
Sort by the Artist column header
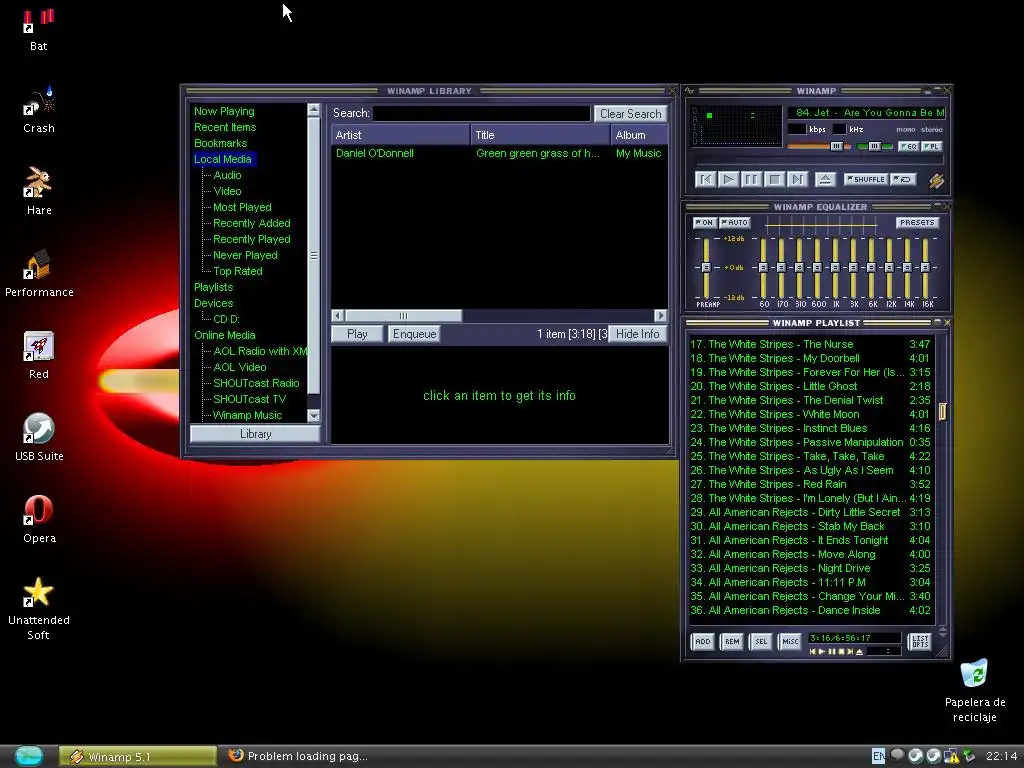(x=400, y=135)
